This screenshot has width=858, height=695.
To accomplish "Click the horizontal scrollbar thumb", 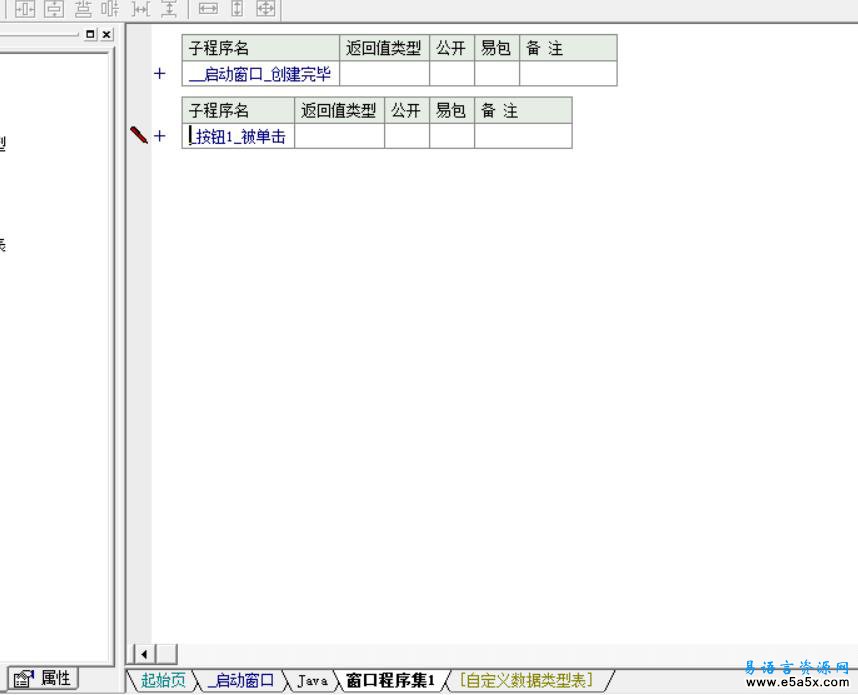I will (x=167, y=654).
